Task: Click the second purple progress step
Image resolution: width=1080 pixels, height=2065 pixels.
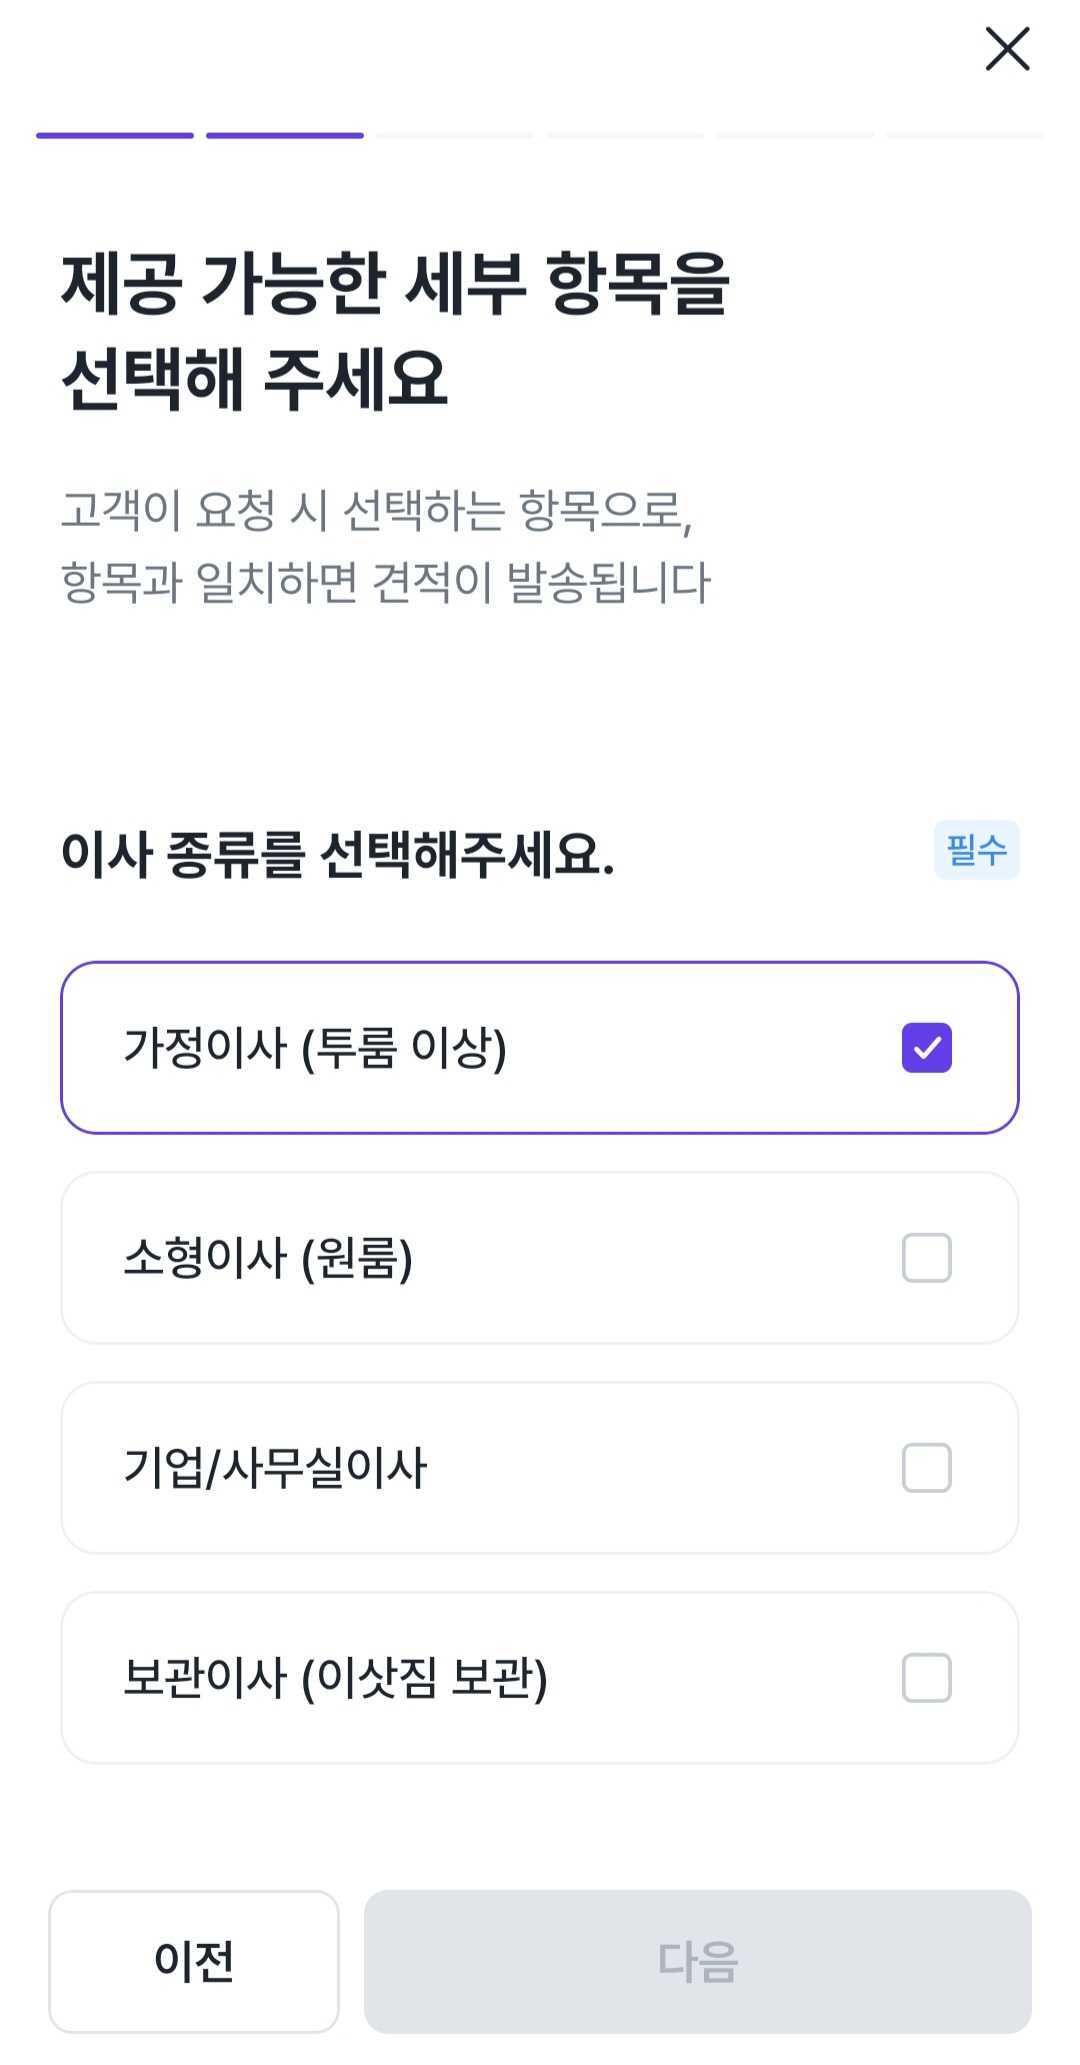Action: point(285,135)
